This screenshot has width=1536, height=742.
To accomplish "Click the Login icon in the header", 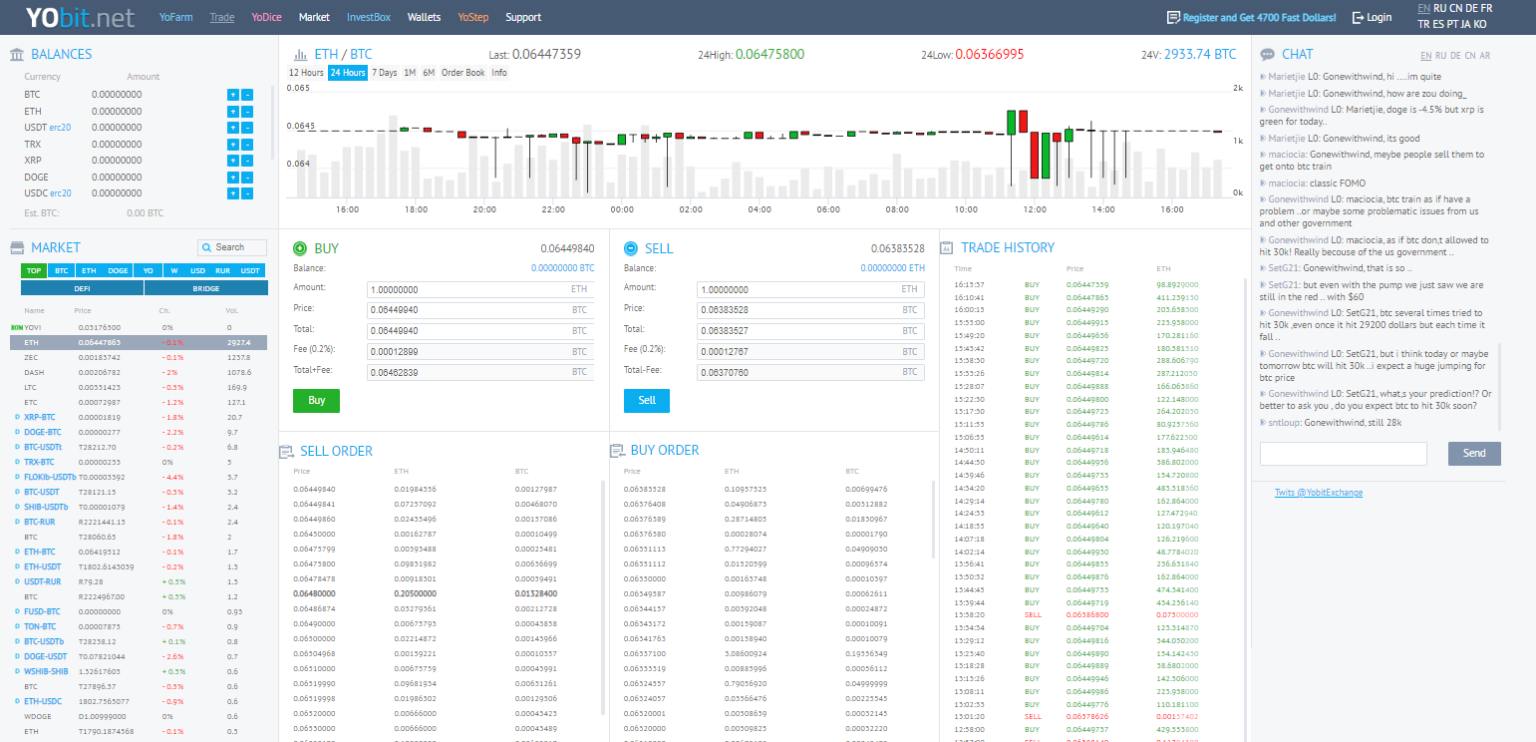I will tap(1358, 17).
